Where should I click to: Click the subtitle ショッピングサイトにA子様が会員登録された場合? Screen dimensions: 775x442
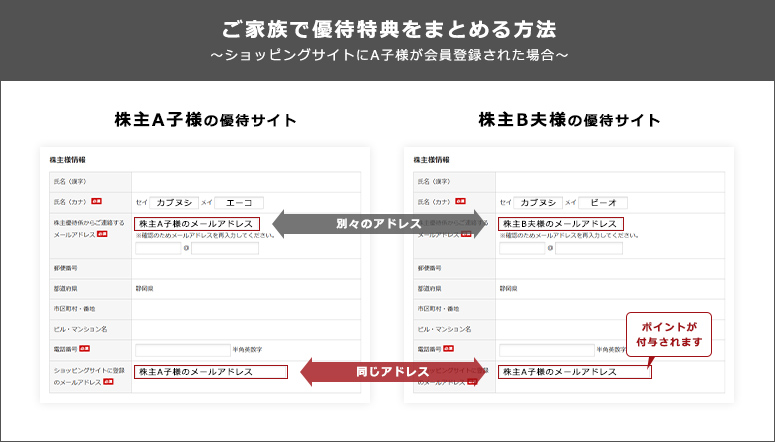[x=389, y=55]
